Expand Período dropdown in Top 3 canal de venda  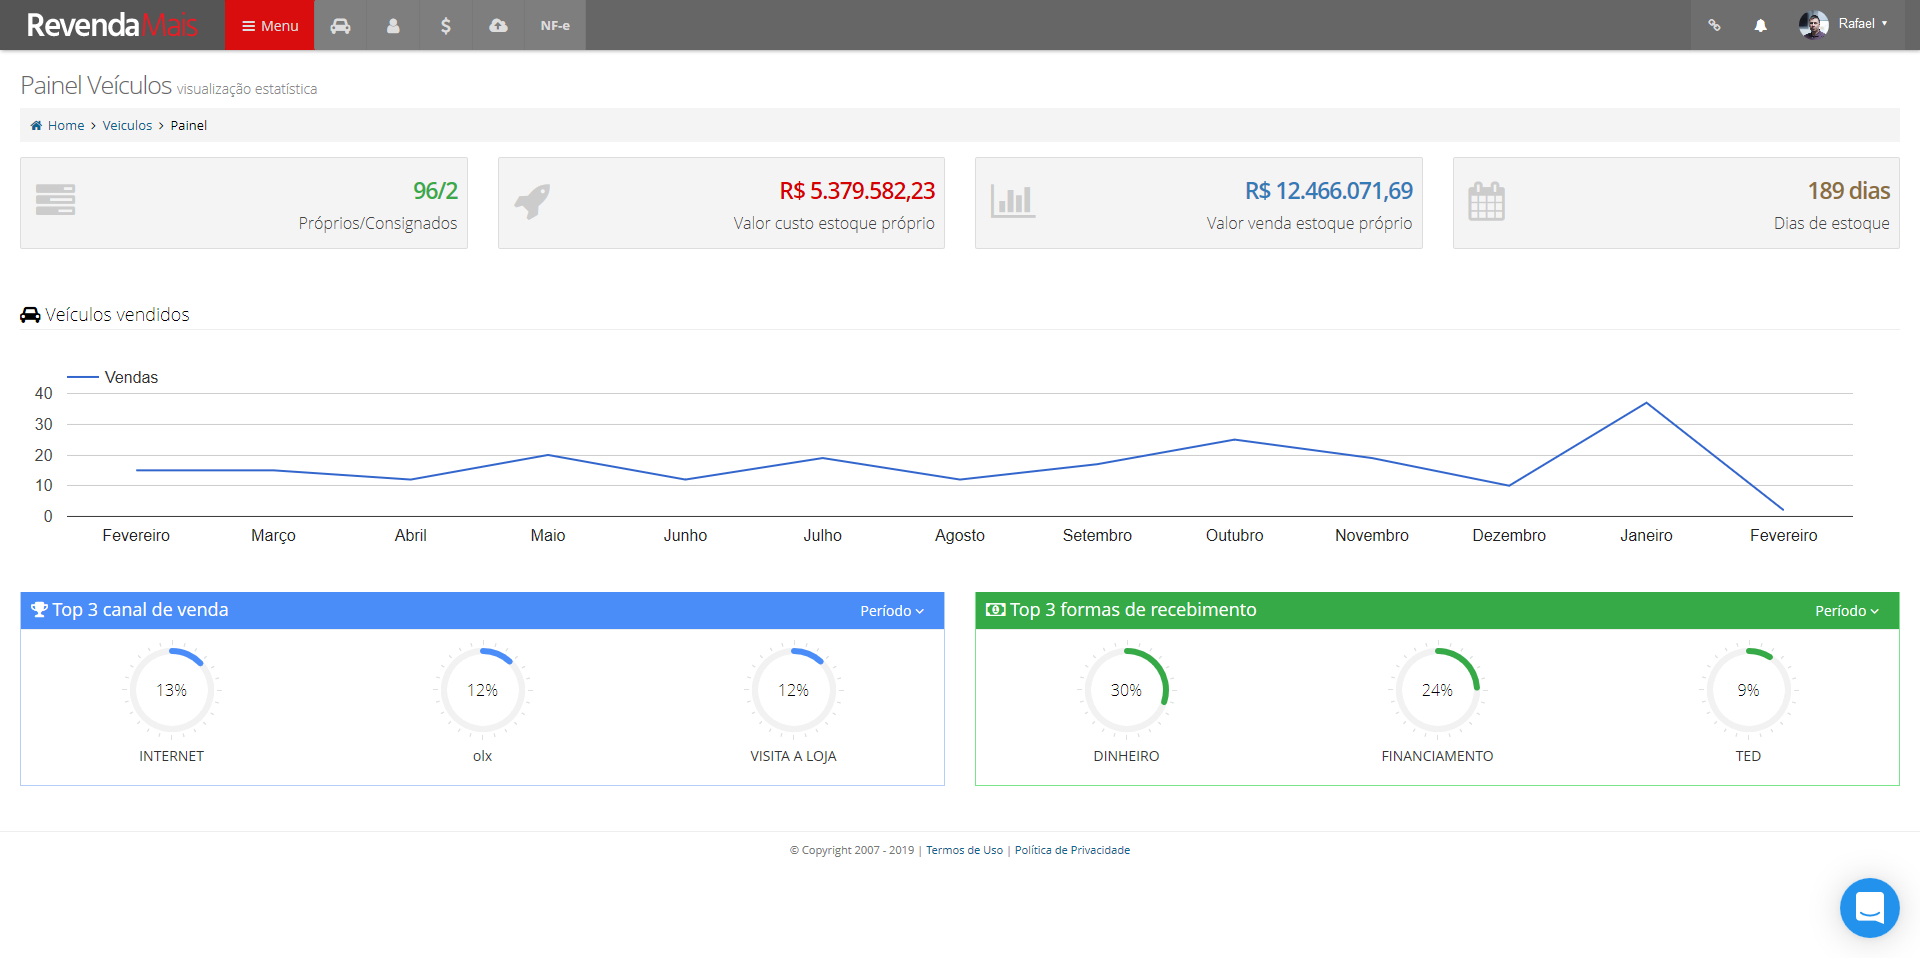[892, 611]
